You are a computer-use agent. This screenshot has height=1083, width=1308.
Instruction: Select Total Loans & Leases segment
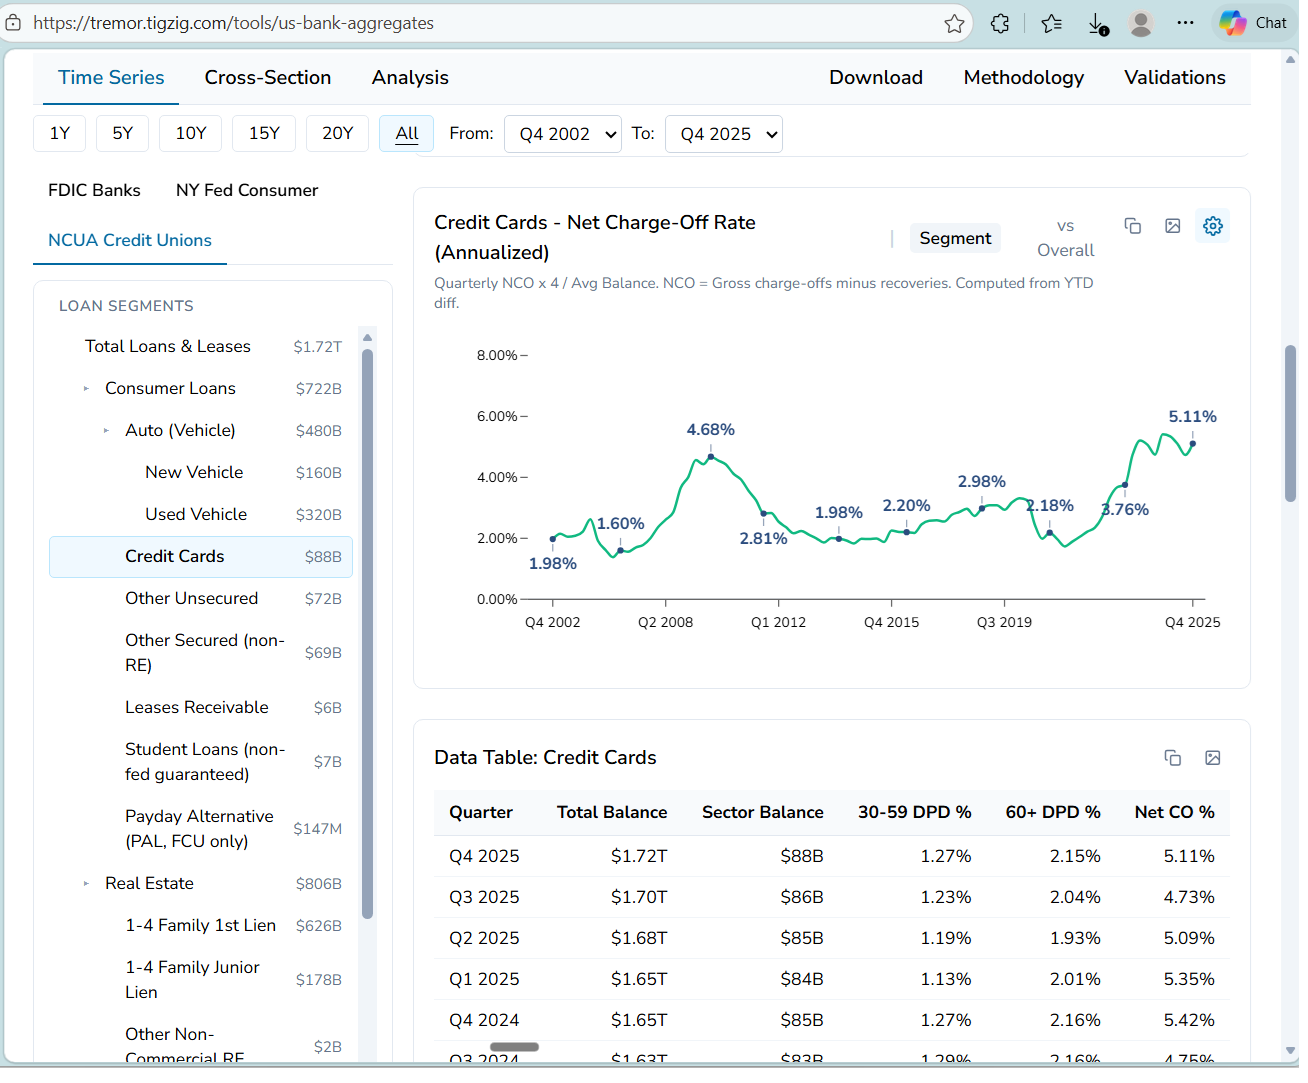[x=201, y=346]
